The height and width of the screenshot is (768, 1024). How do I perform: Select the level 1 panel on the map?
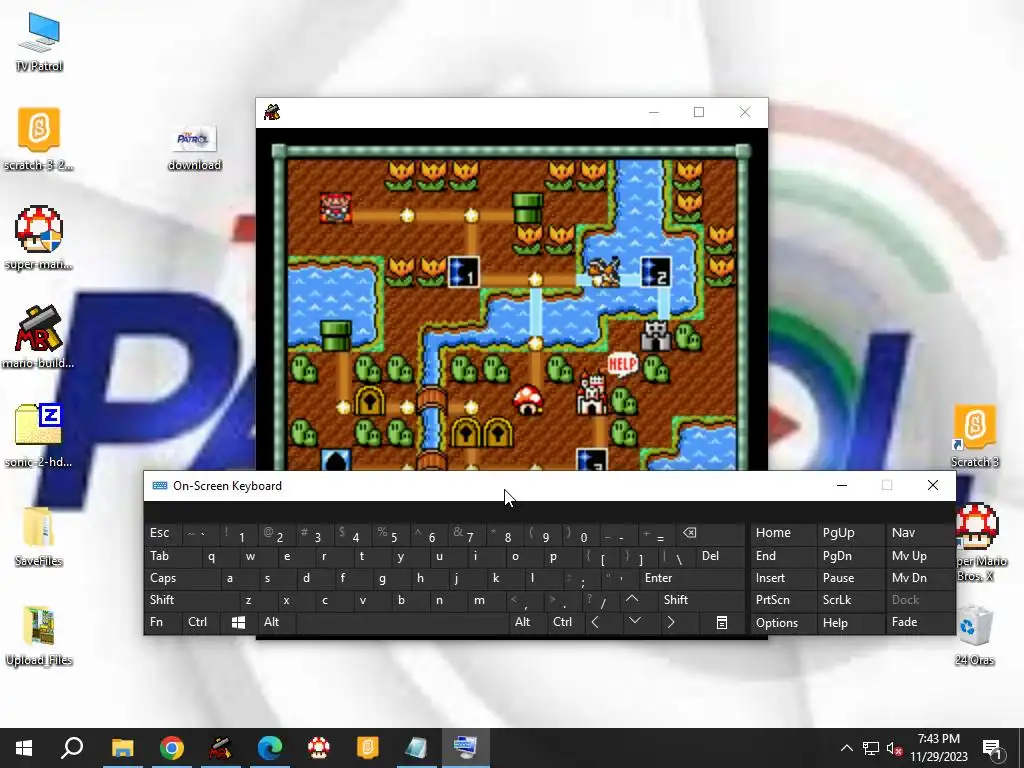464,272
